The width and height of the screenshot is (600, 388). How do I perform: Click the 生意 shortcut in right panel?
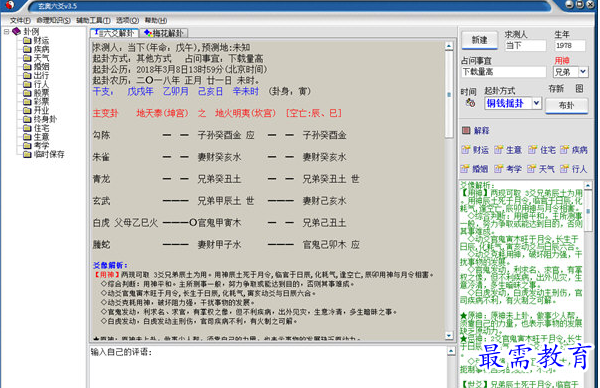(508, 150)
